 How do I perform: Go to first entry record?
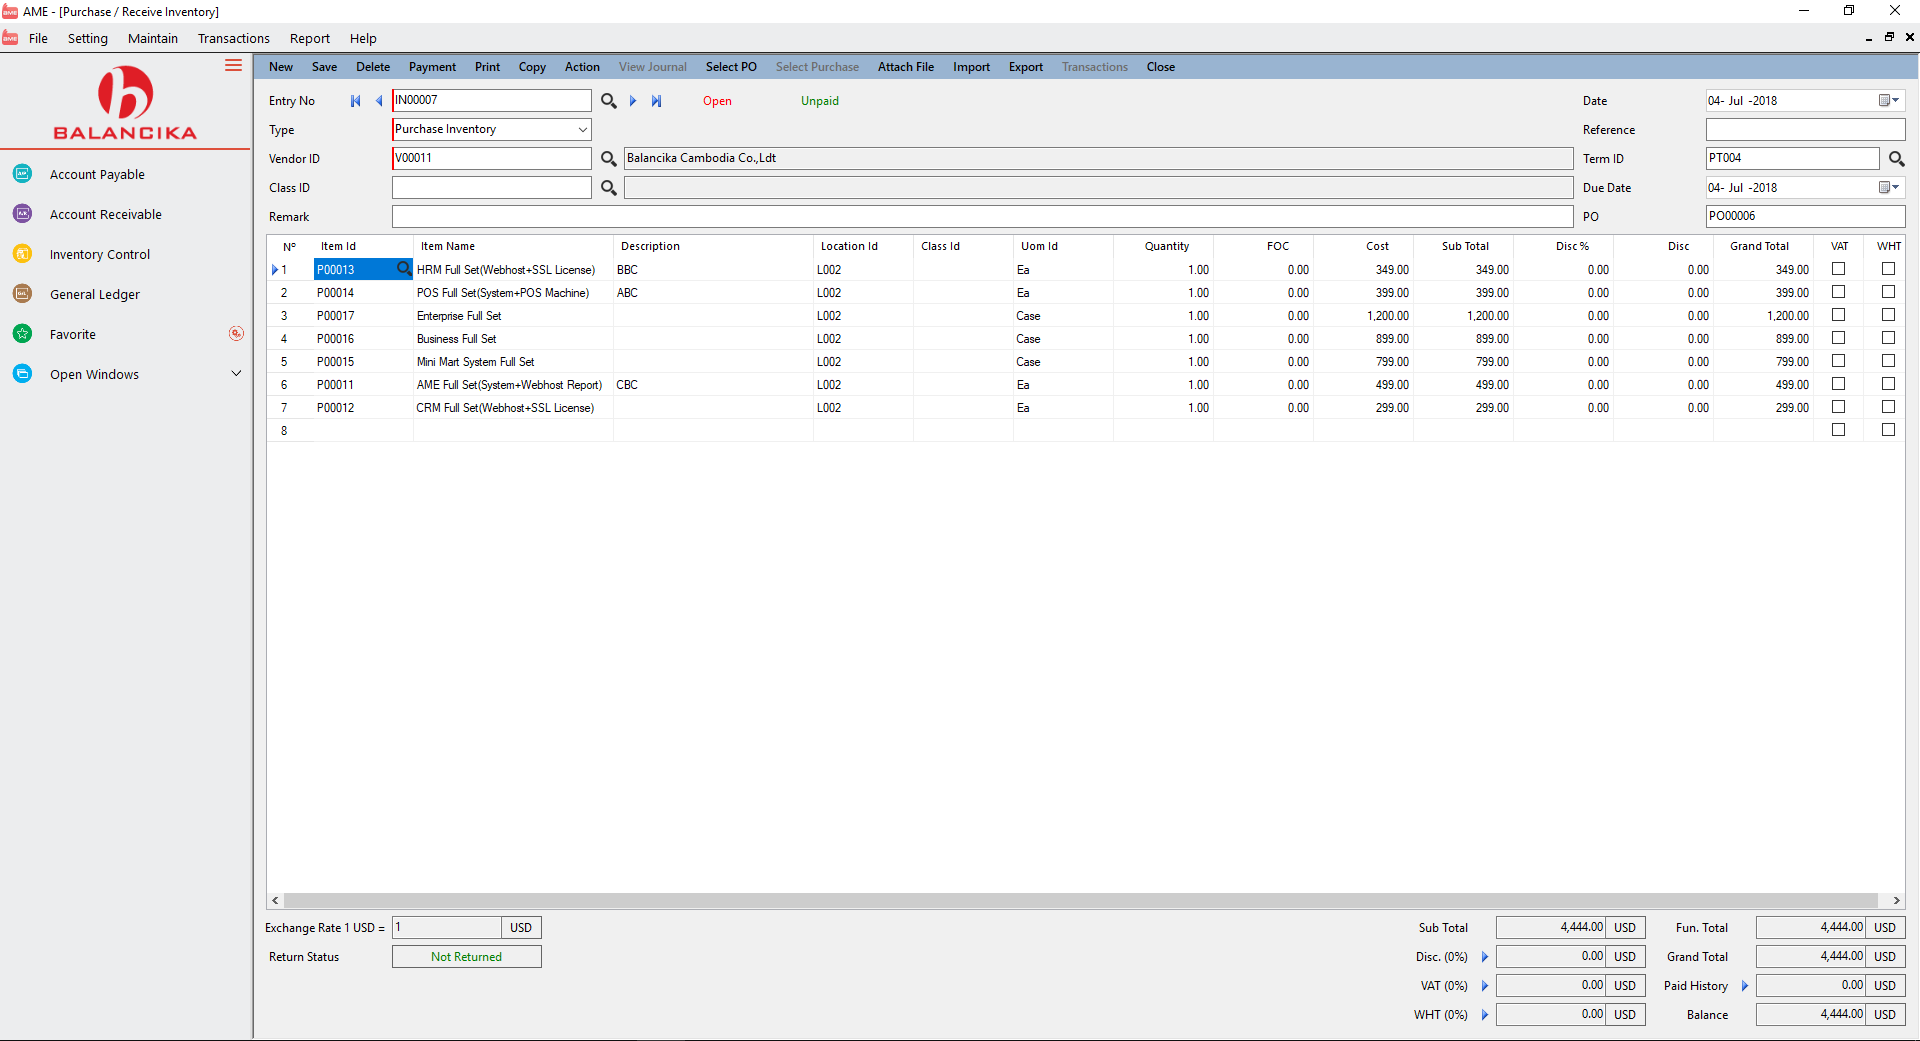click(356, 101)
